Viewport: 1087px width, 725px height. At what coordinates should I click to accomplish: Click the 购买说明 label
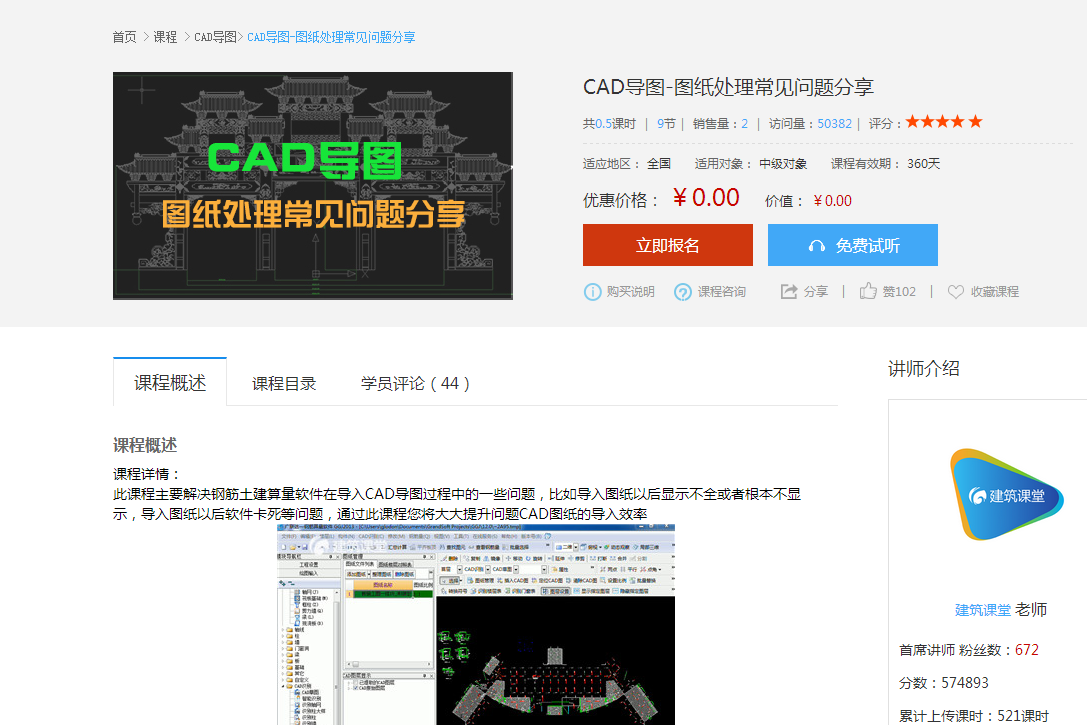coord(630,292)
